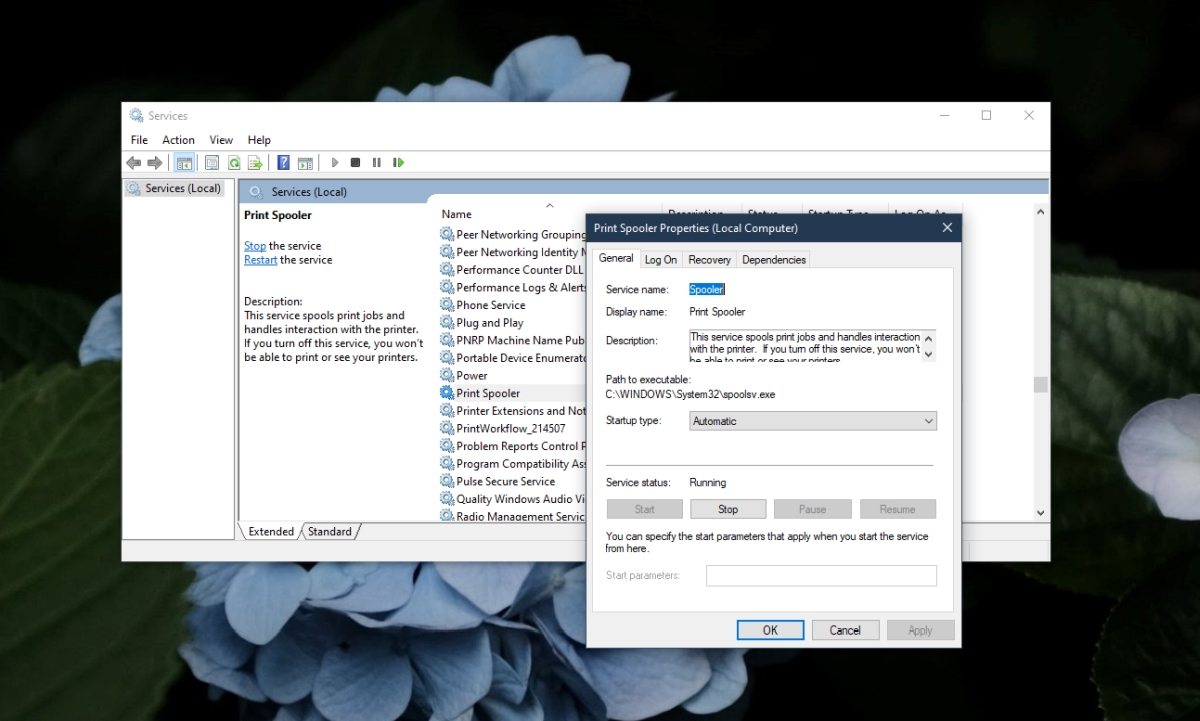Click the Restart link for the service
The image size is (1200, 721).
click(x=260, y=260)
